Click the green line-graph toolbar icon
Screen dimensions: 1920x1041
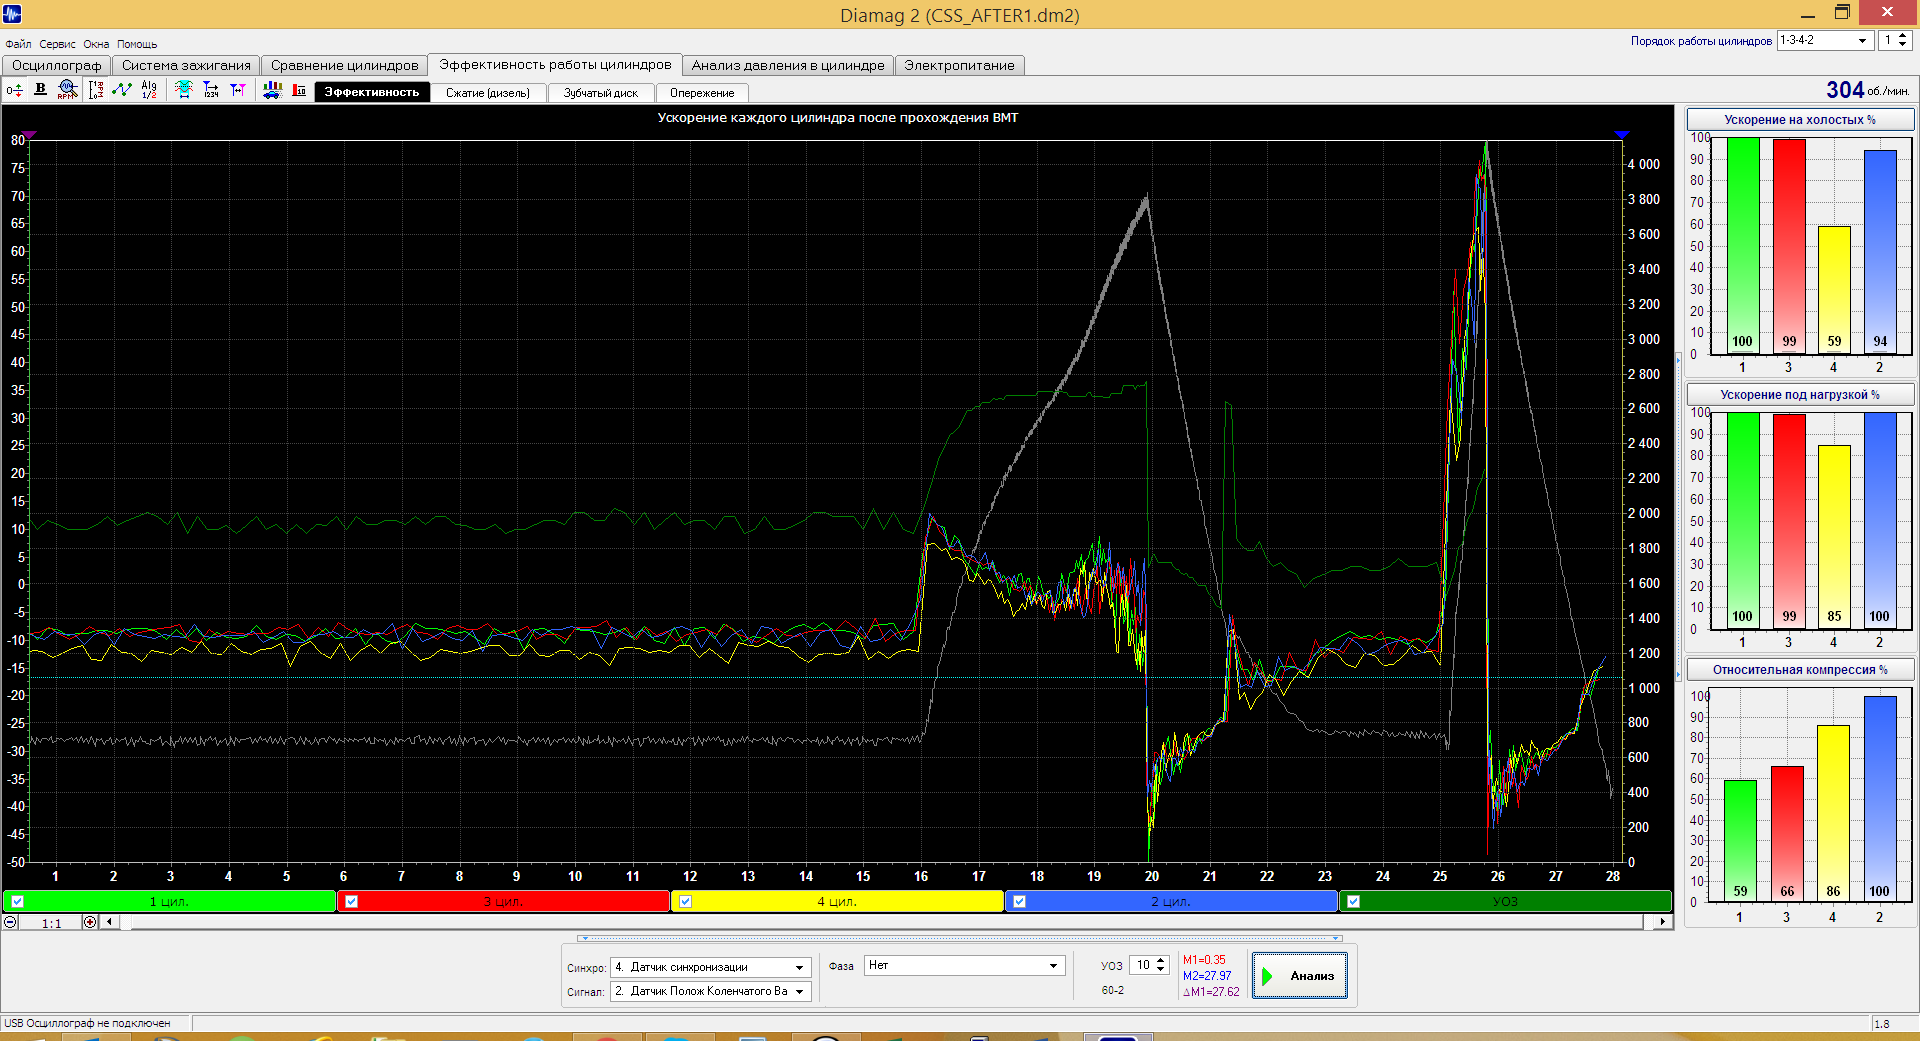(x=122, y=90)
